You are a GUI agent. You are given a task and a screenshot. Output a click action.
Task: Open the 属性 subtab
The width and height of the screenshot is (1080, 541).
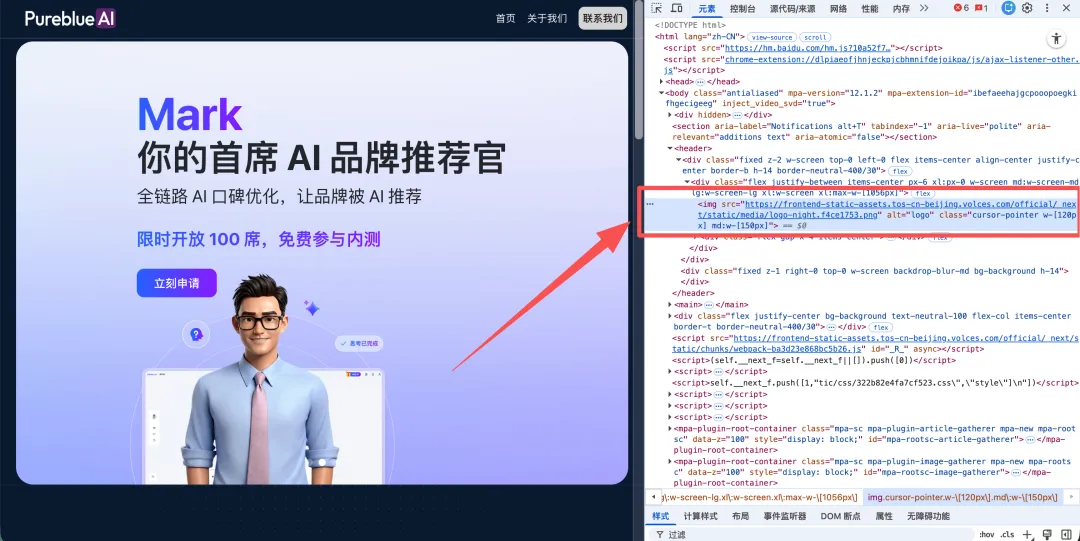[884, 516]
